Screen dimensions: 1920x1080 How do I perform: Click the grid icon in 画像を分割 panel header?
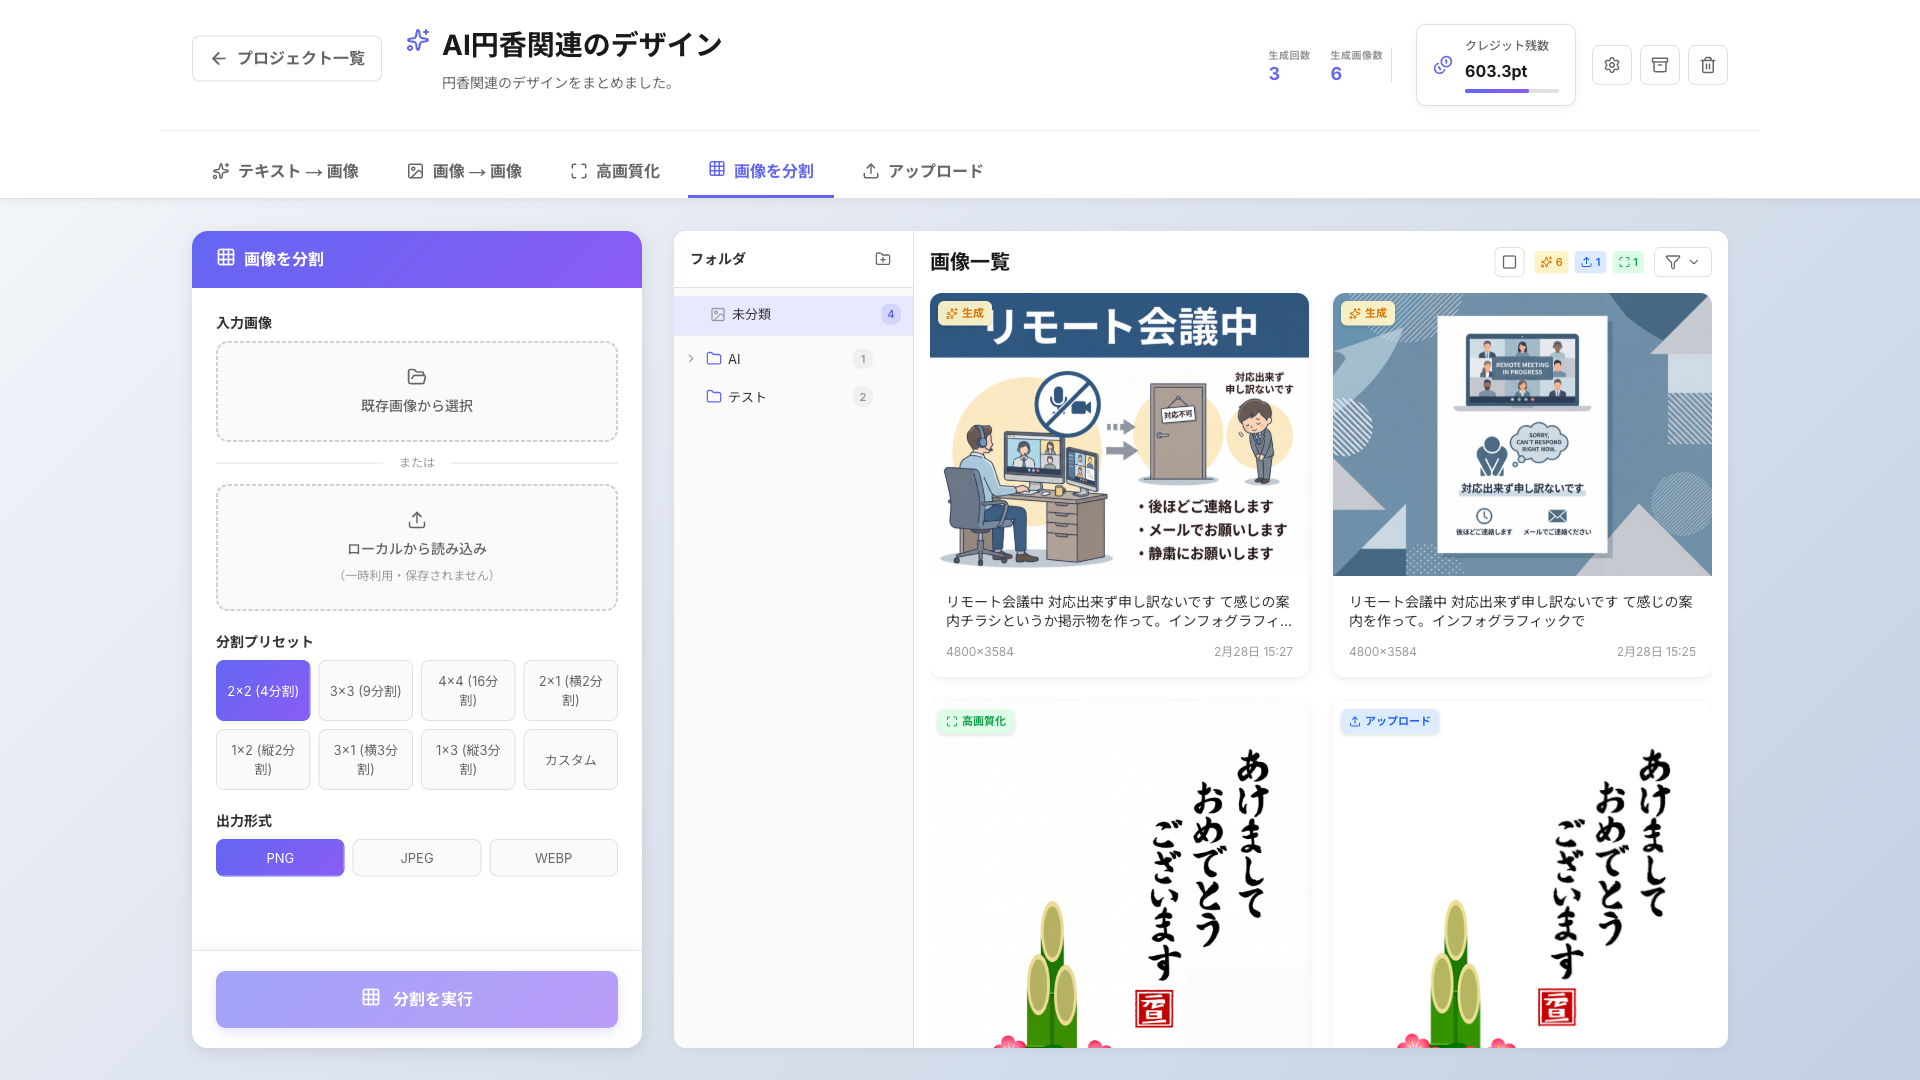coord(226,258)
